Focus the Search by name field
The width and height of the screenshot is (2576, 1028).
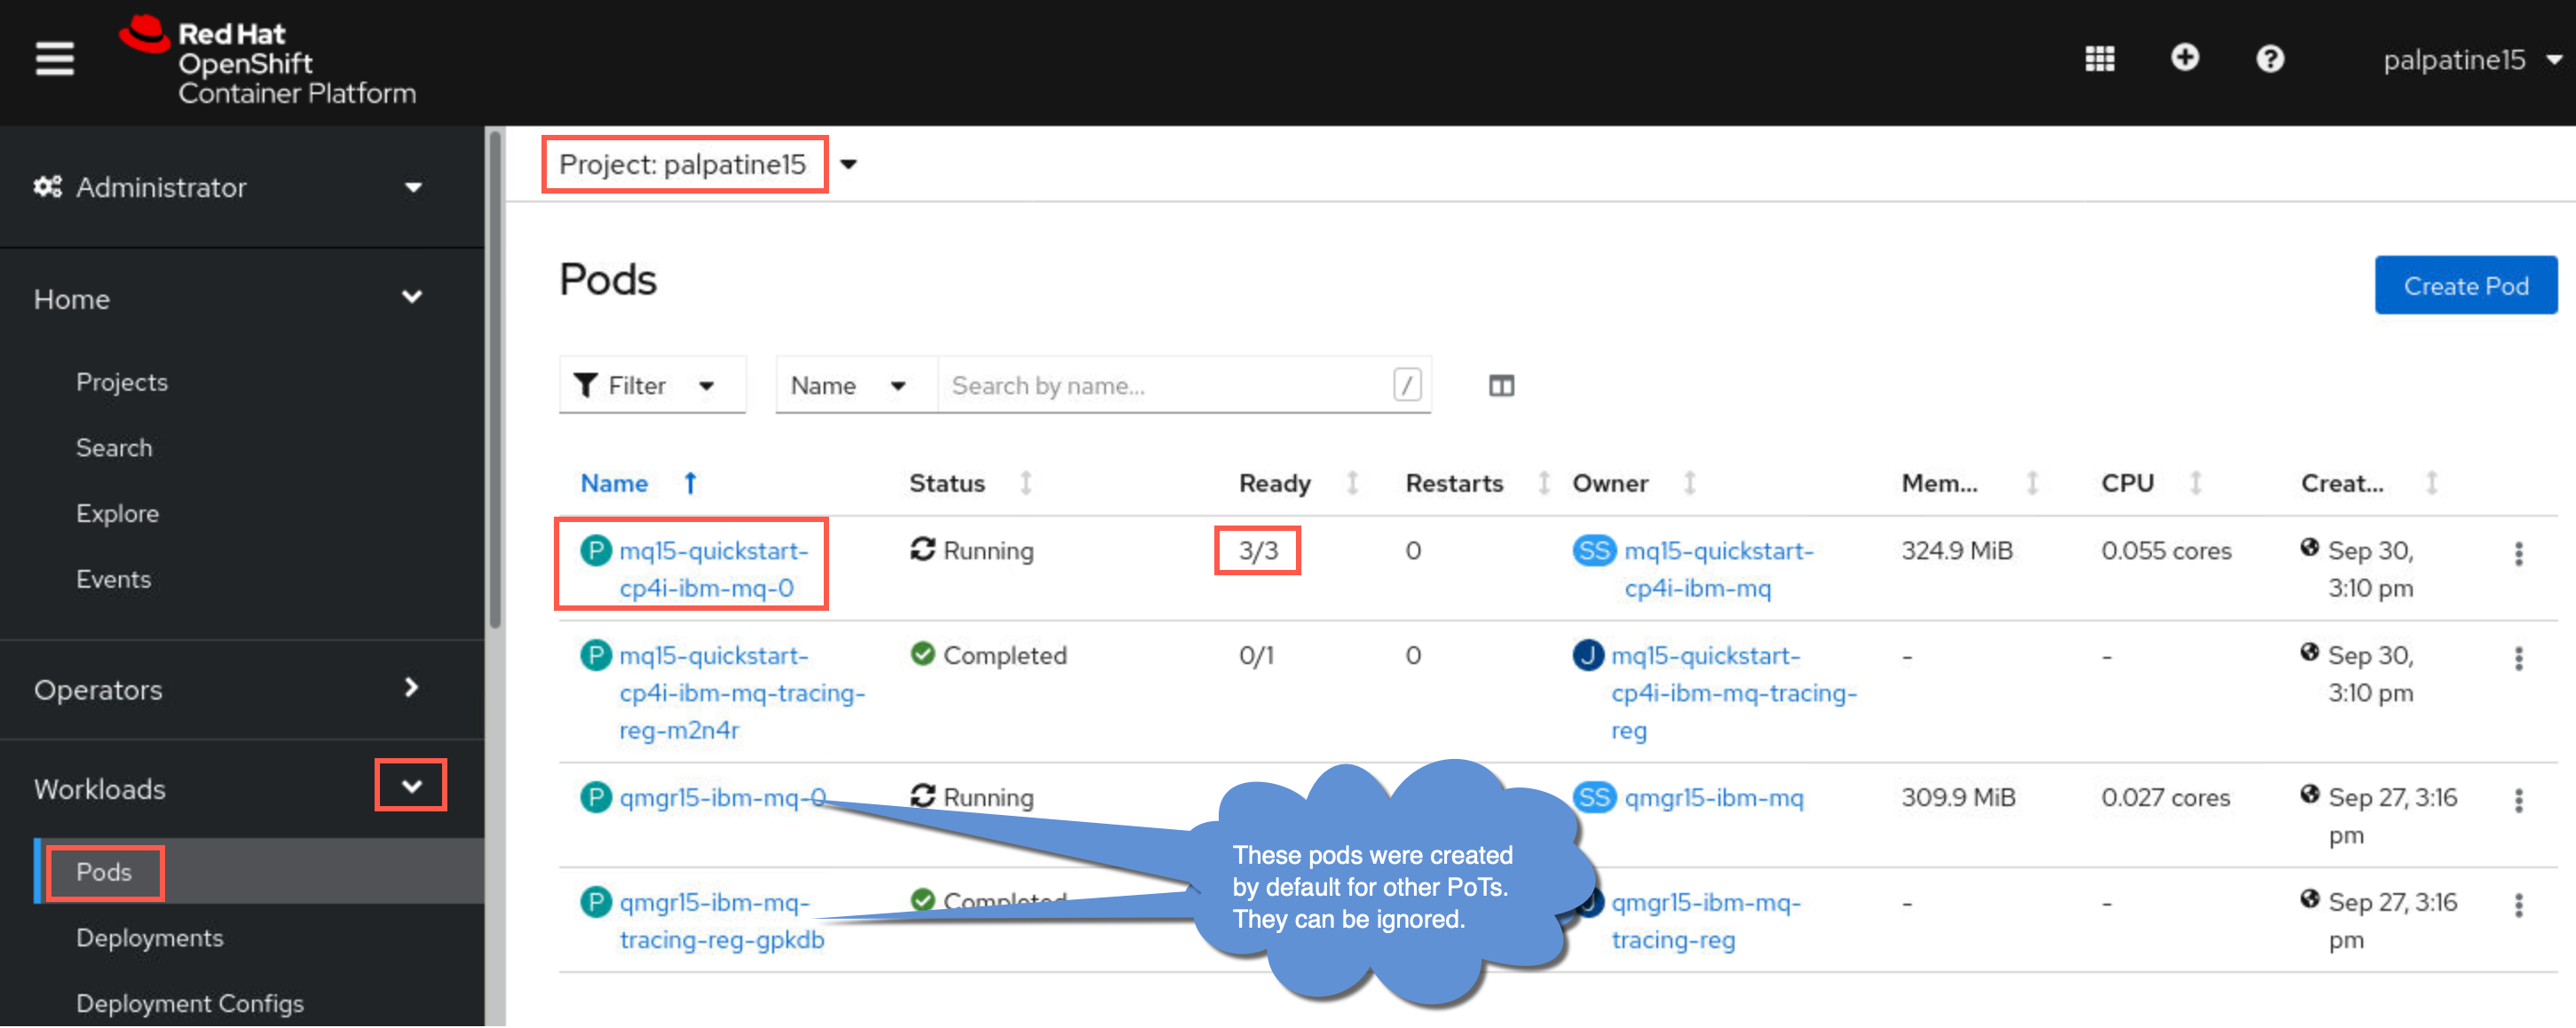click(x=1184, y=385)
